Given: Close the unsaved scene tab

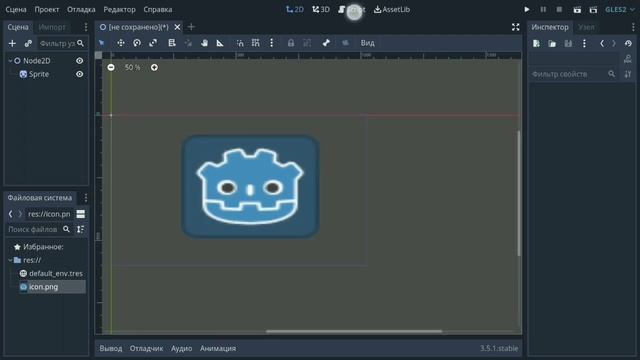Looking at the screenshot, I should [177, 27].
